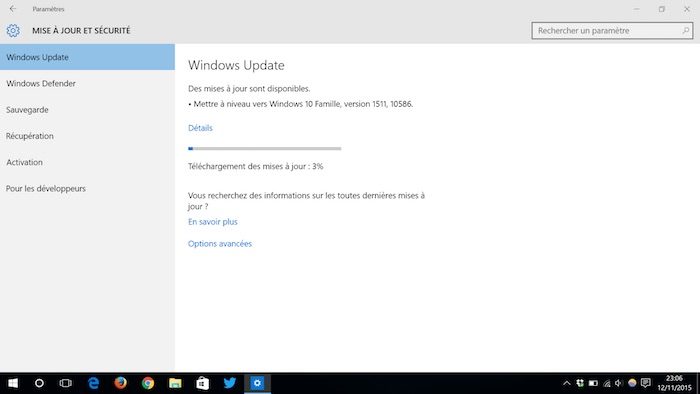This screenshot has height=394, width=700.
Task: Launch Microsoft Edge from the taskbar
Action: (93, 383)
